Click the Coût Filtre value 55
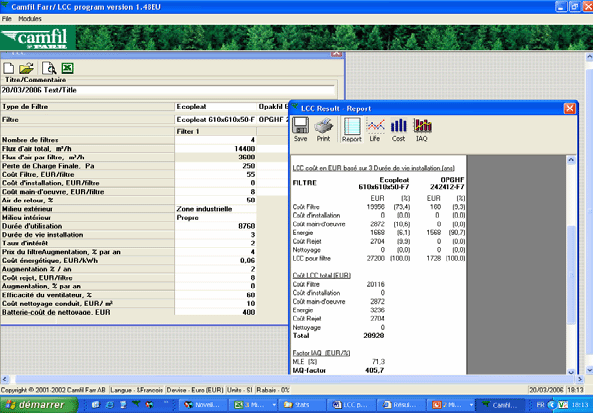Image resolution: width=593 pixels, height=415 pixels. 216,174
